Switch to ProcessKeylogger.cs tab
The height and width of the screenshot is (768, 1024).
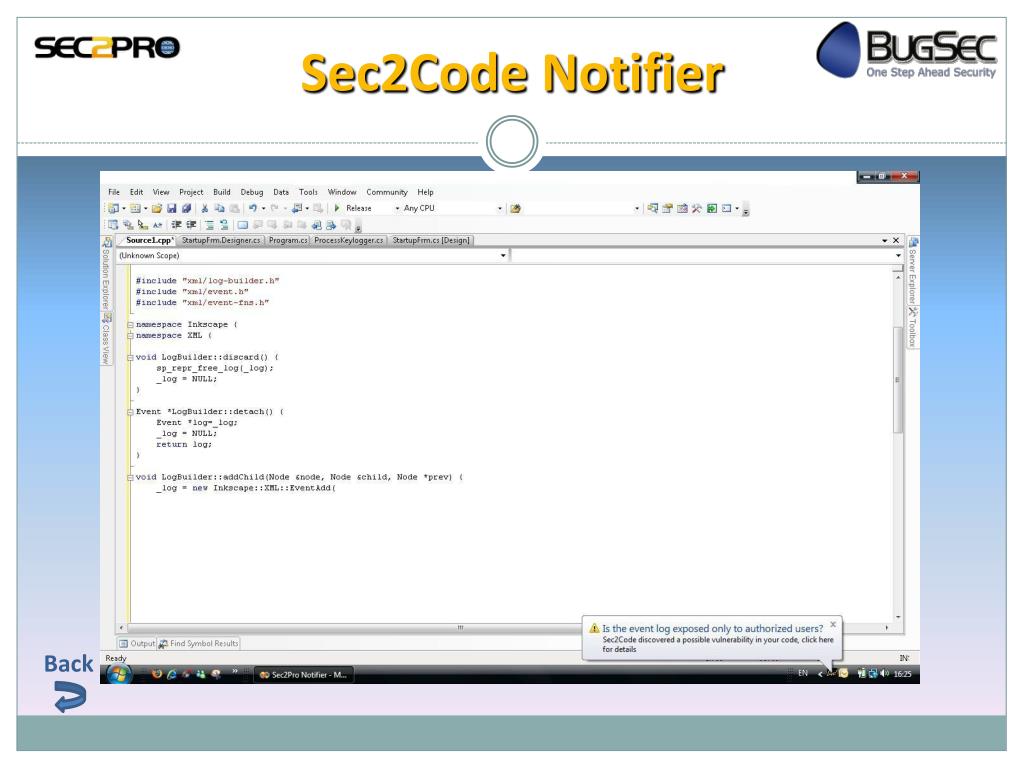[348, 240]
